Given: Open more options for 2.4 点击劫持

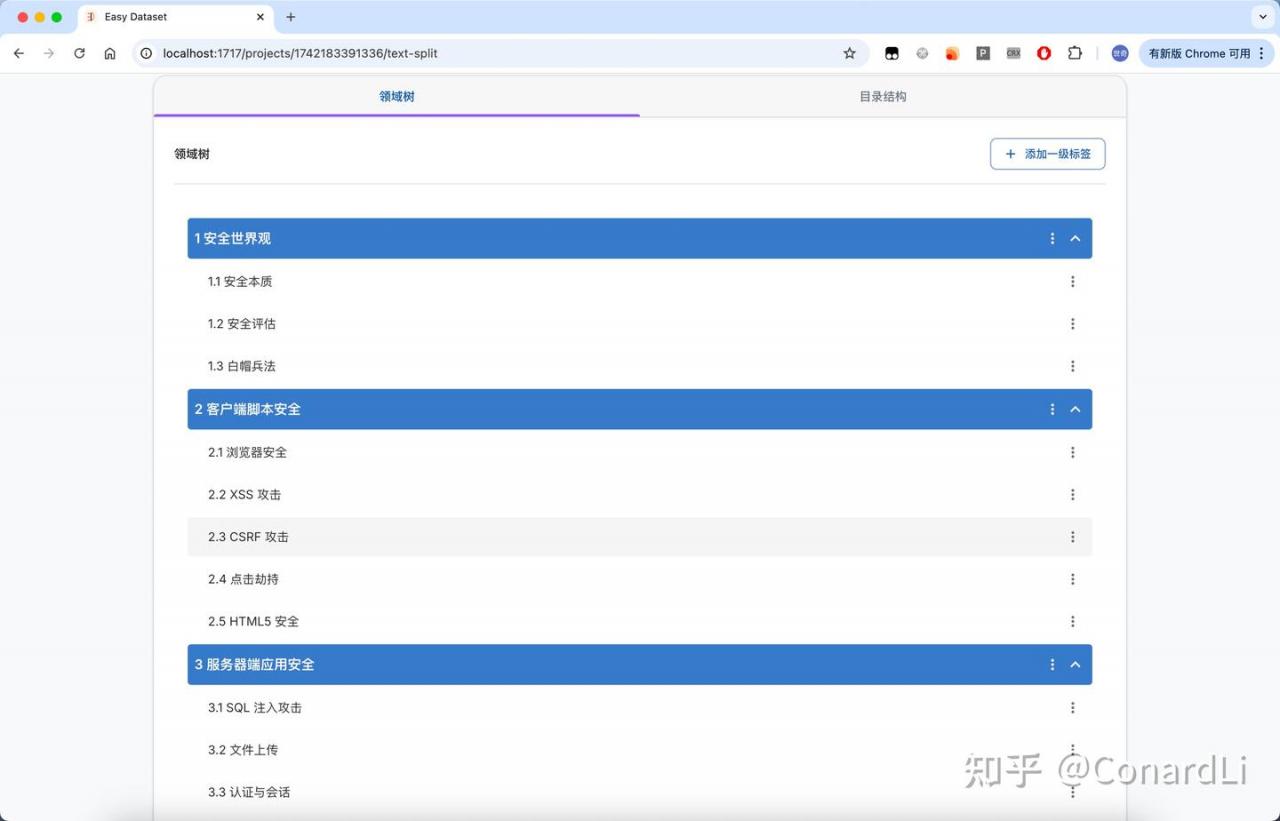Looking at the screenshot, I should tap(1072, 579).
